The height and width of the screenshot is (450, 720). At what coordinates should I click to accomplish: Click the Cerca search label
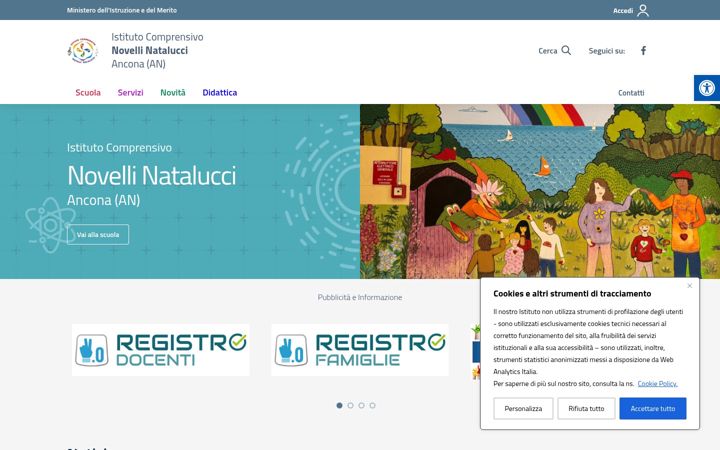[x=547, y=51]
